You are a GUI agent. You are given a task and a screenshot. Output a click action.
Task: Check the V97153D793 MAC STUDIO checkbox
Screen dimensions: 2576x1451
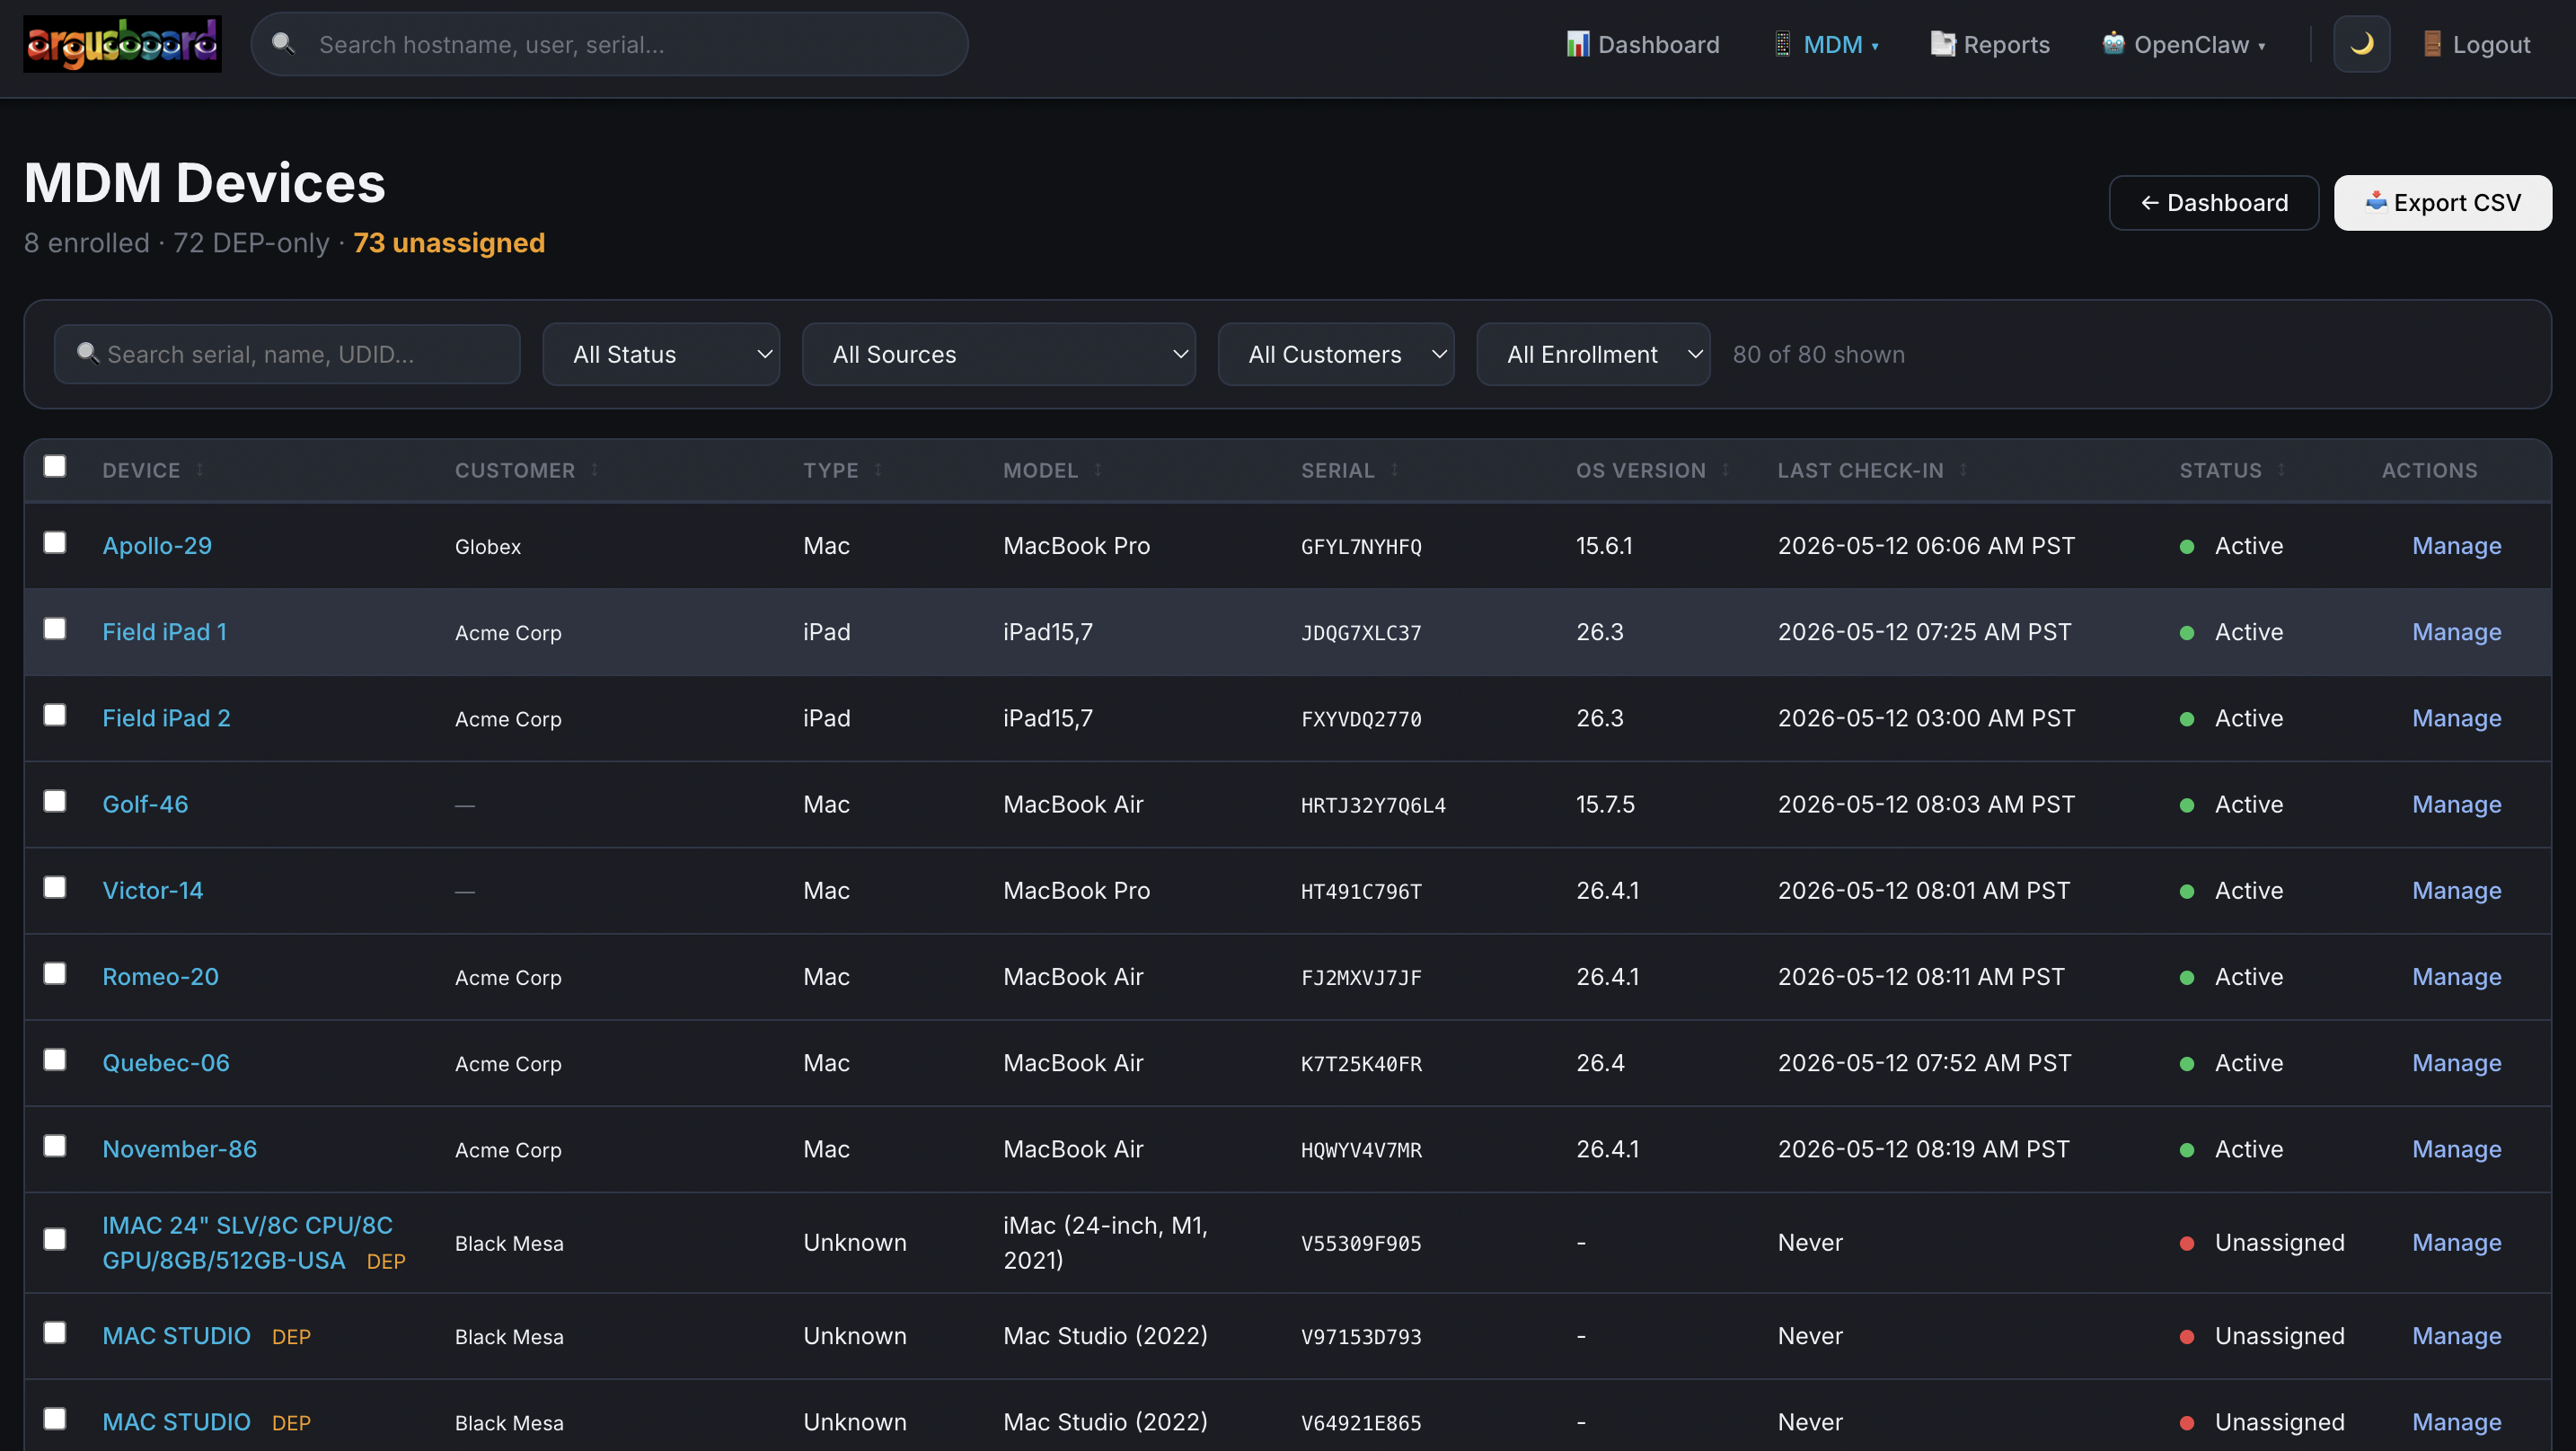(55, 1332)
